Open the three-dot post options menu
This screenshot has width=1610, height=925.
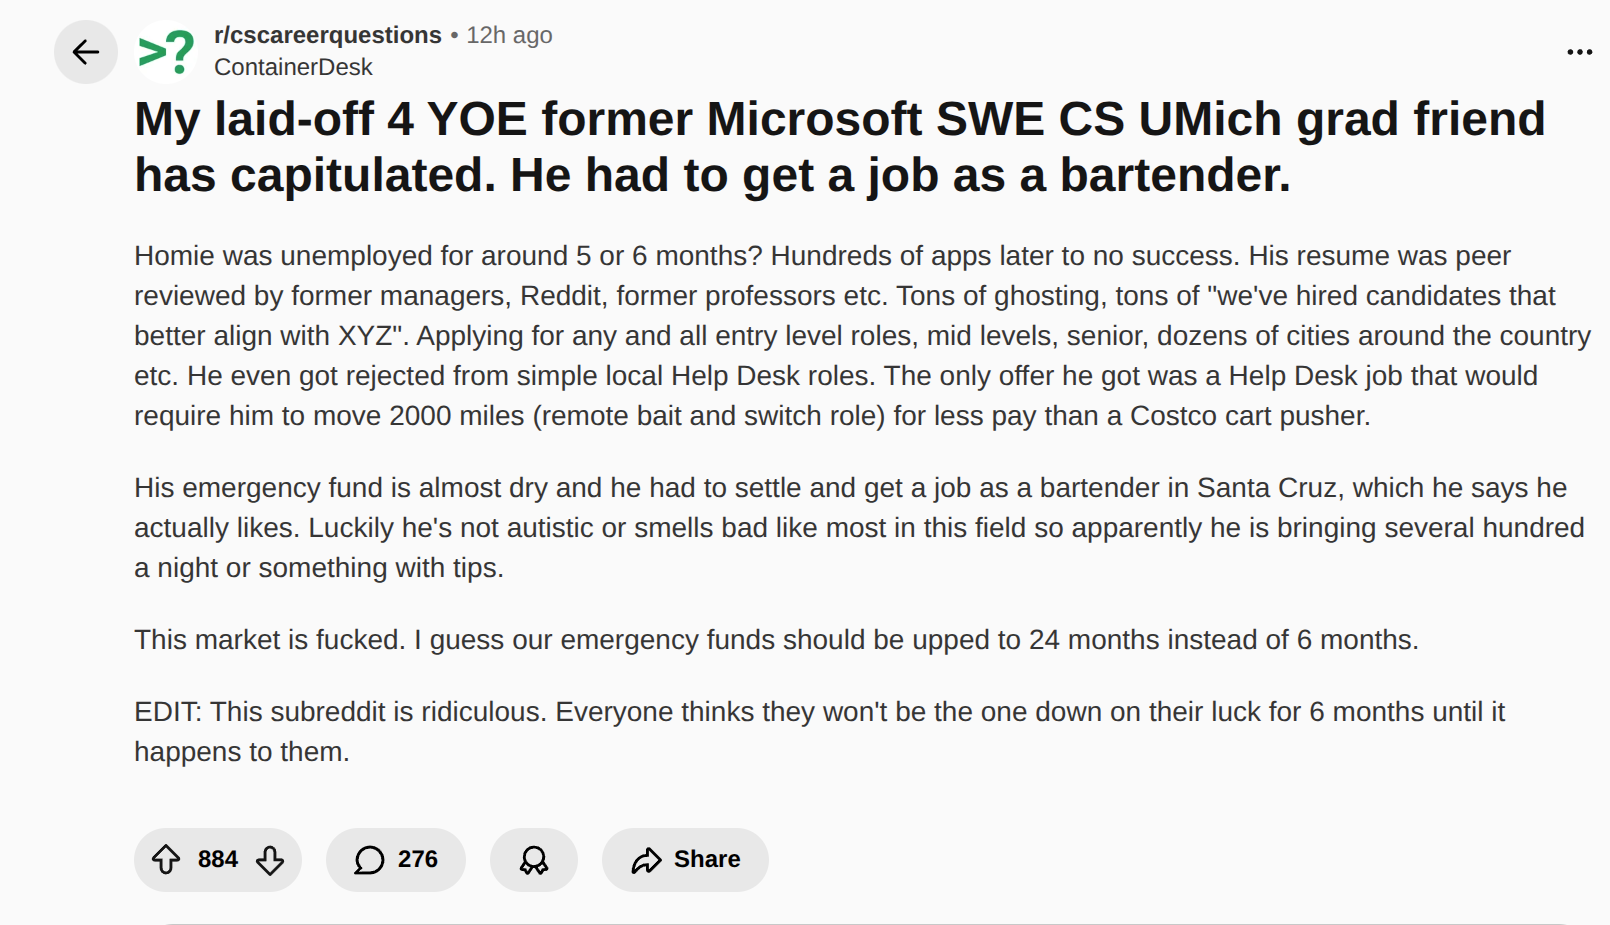(x=1579, y=52)
